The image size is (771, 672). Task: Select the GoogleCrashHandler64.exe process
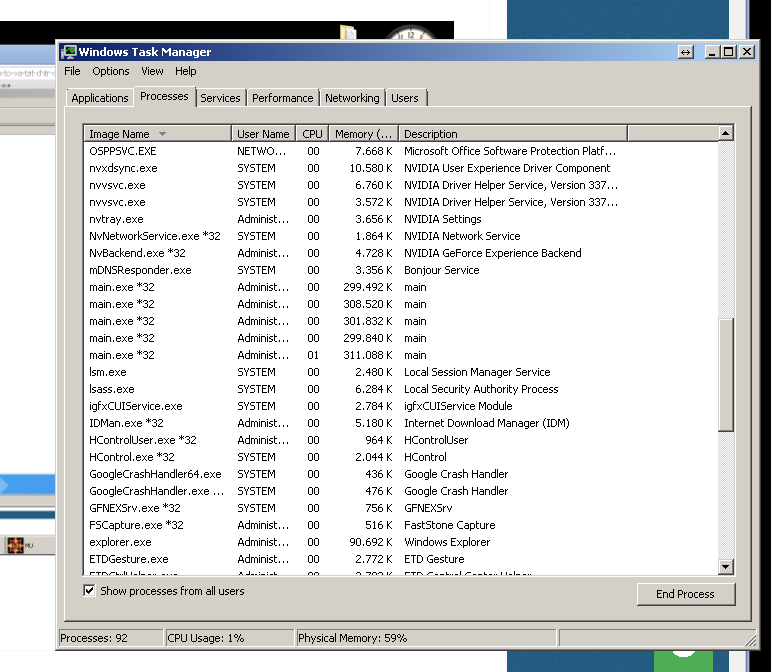pos(401,474)
